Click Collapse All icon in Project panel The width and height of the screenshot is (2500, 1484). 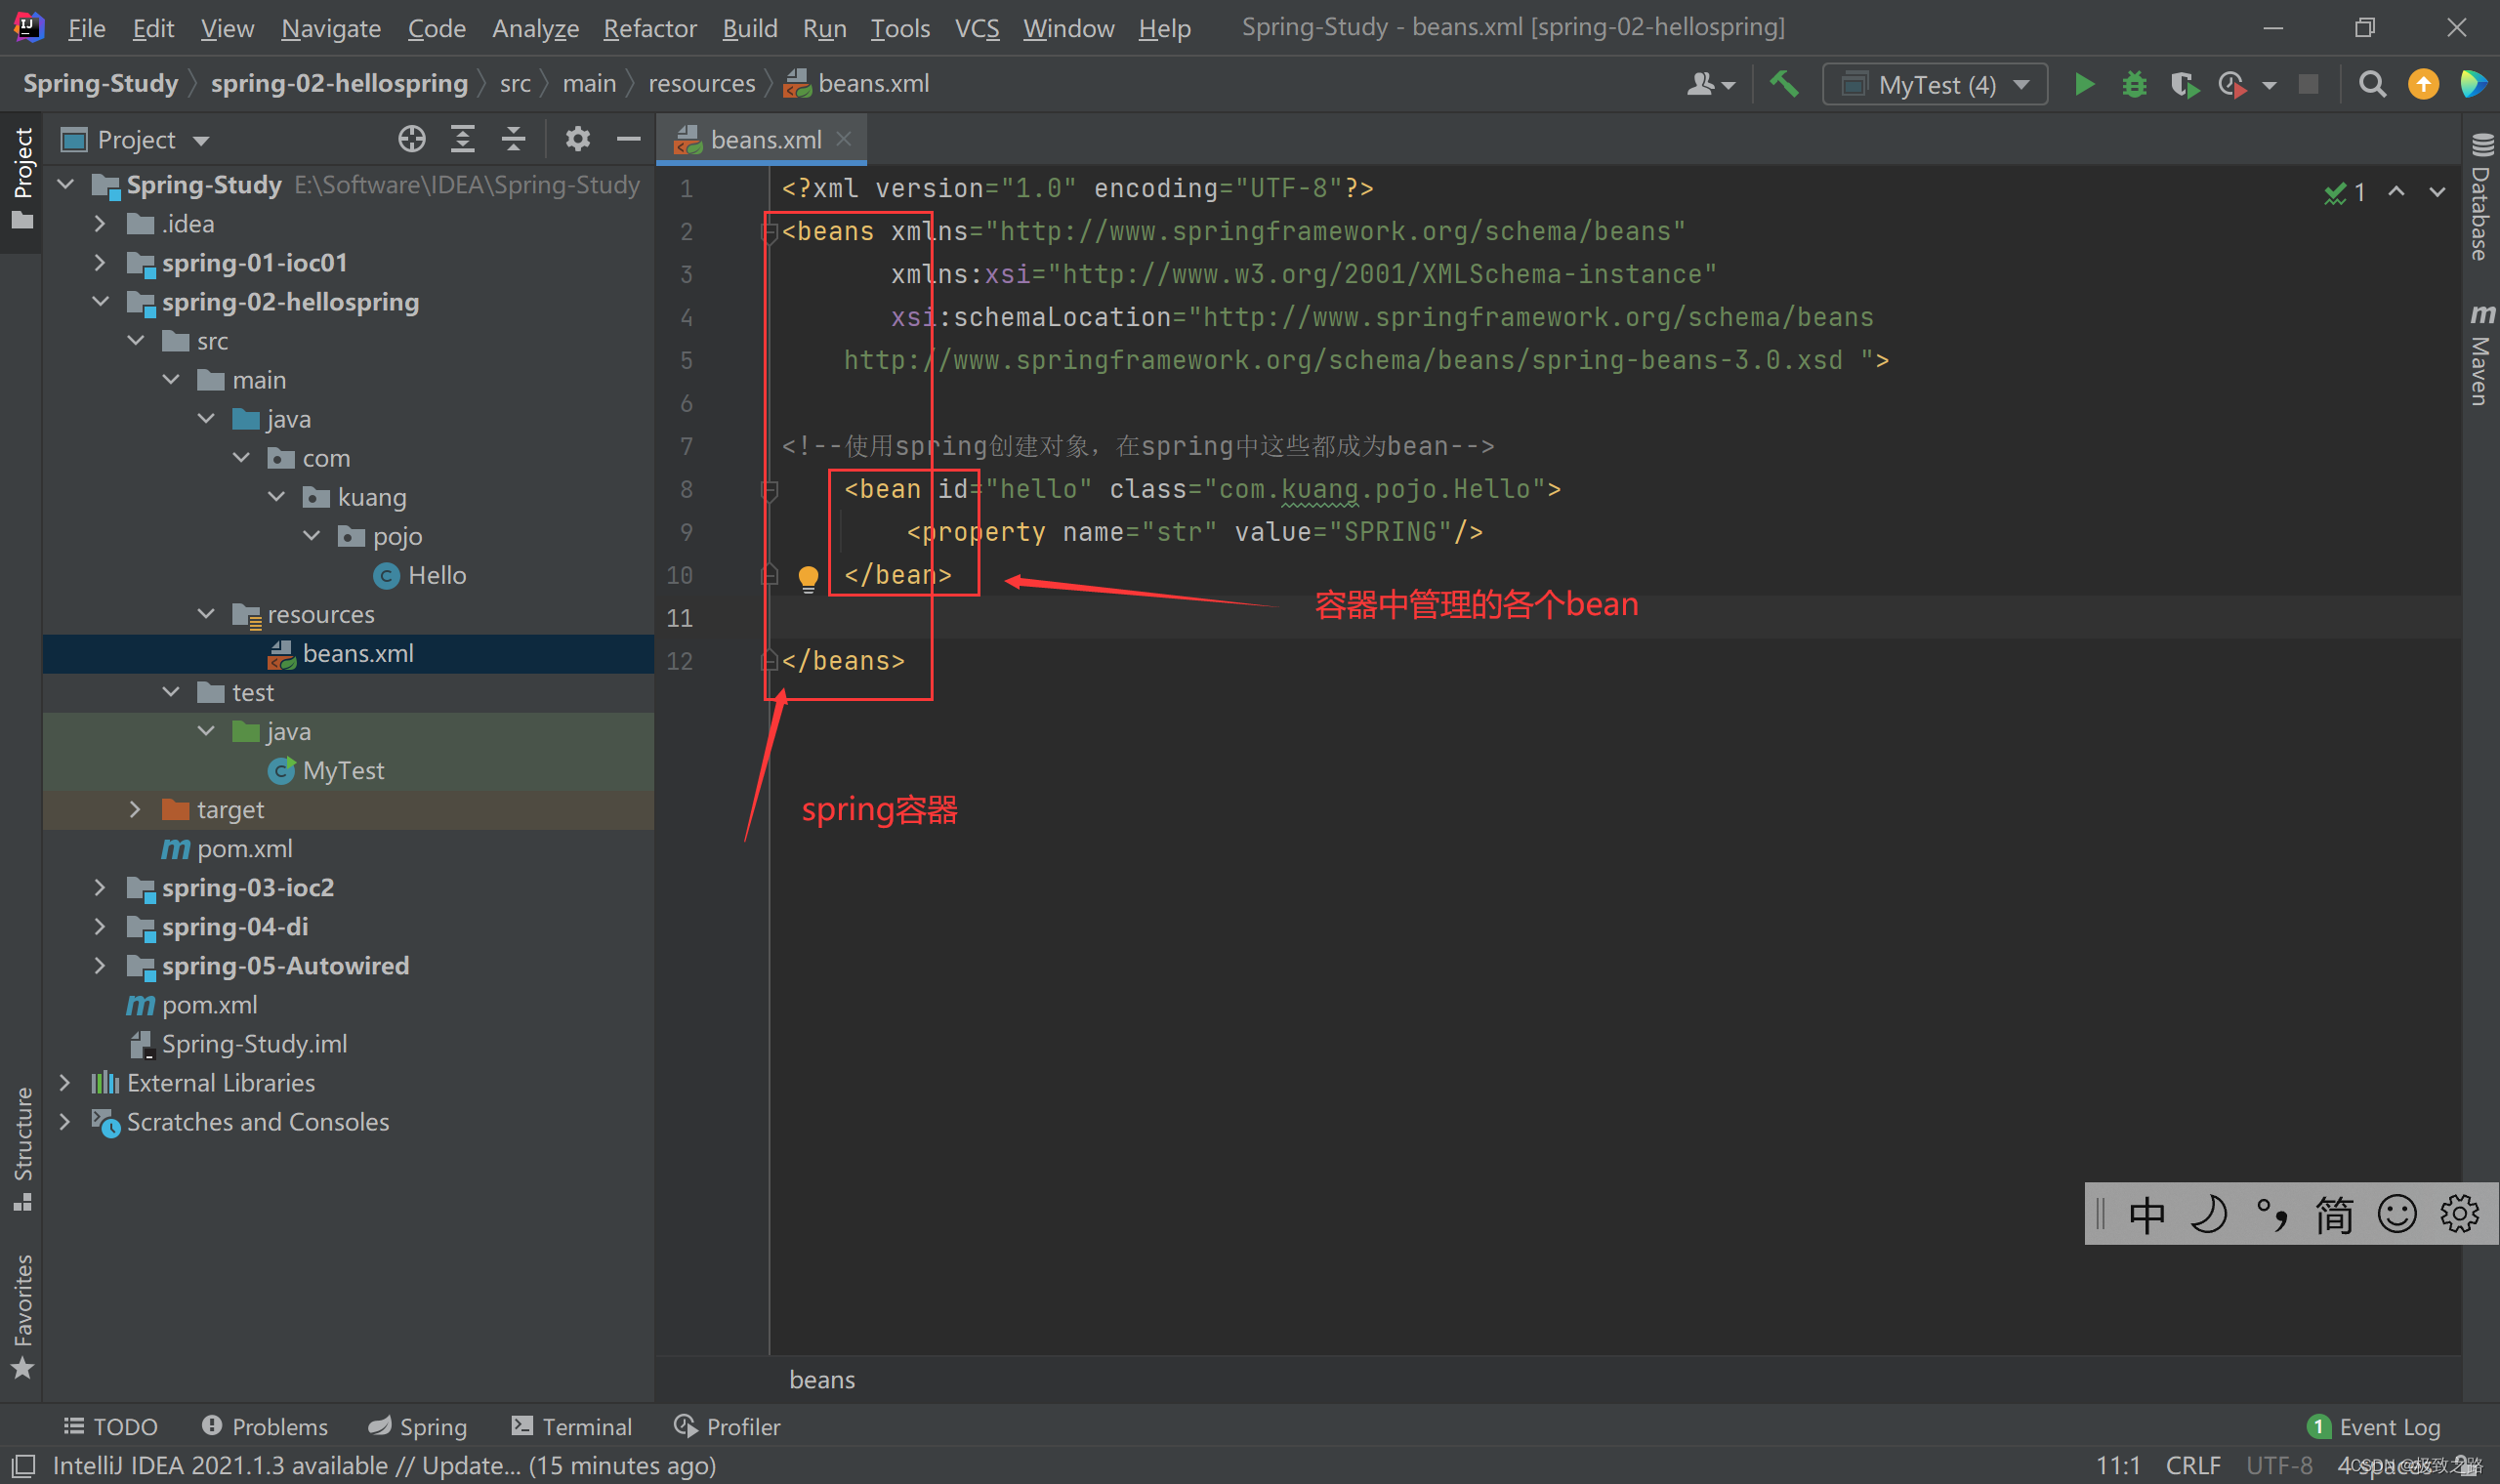(x=513, y=139)
